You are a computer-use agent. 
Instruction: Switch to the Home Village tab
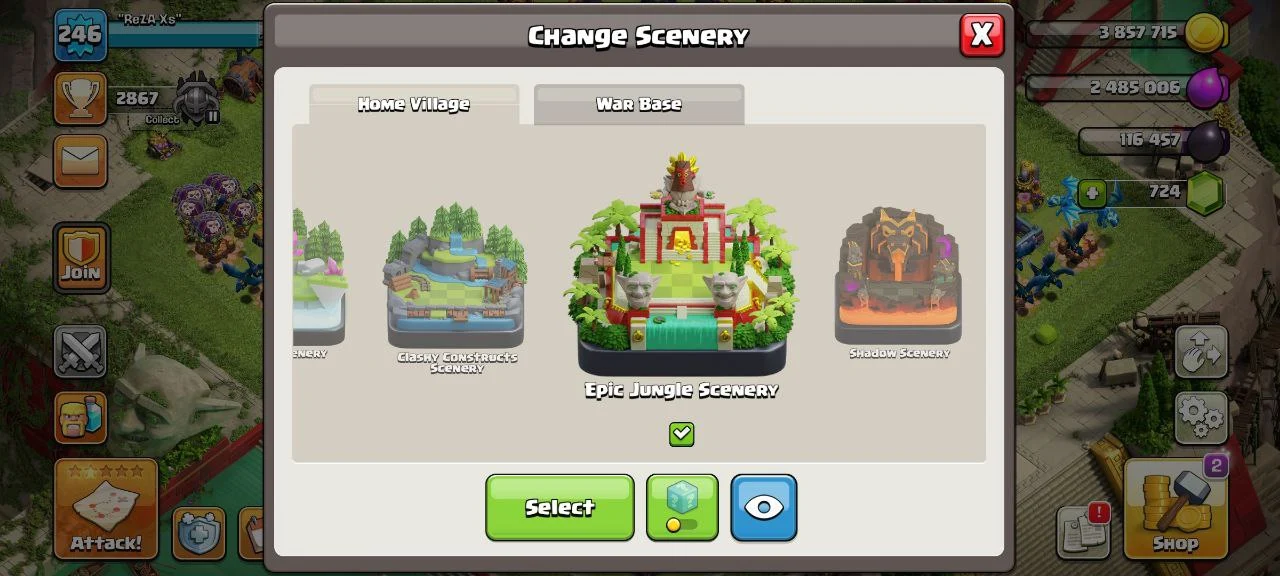pos(414,104)
